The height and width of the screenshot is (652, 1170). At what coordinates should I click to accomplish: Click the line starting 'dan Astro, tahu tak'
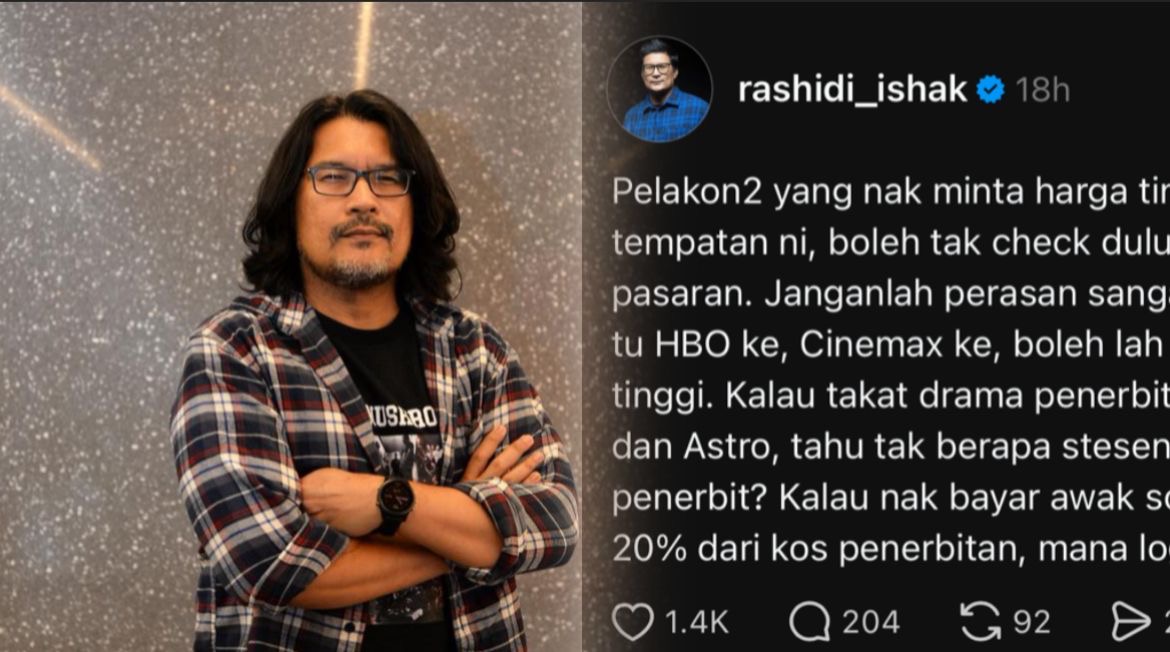[891, 447]
